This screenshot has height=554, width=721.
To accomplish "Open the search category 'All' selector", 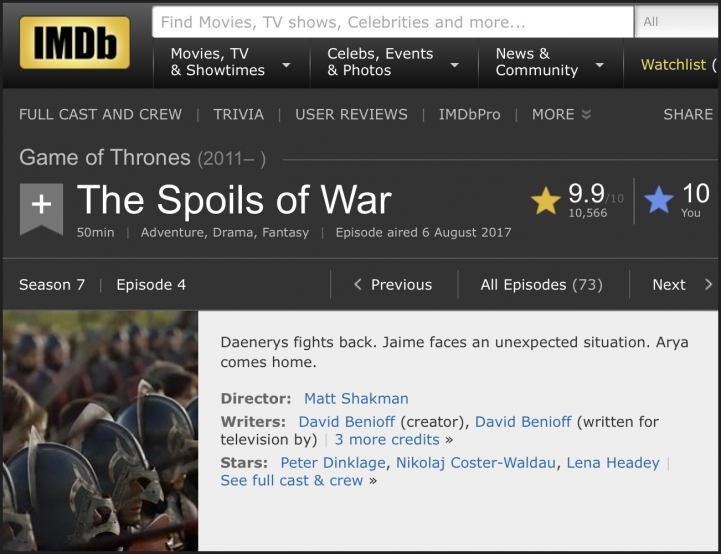I will (677, 22).
